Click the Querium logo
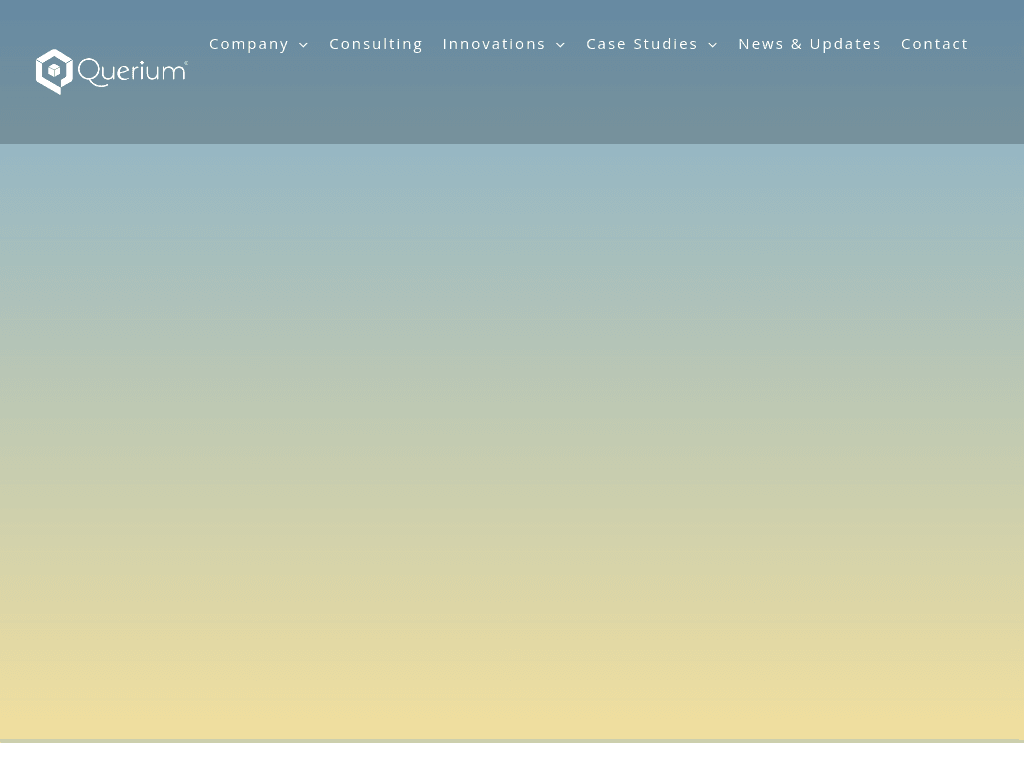 click(112, 72)
